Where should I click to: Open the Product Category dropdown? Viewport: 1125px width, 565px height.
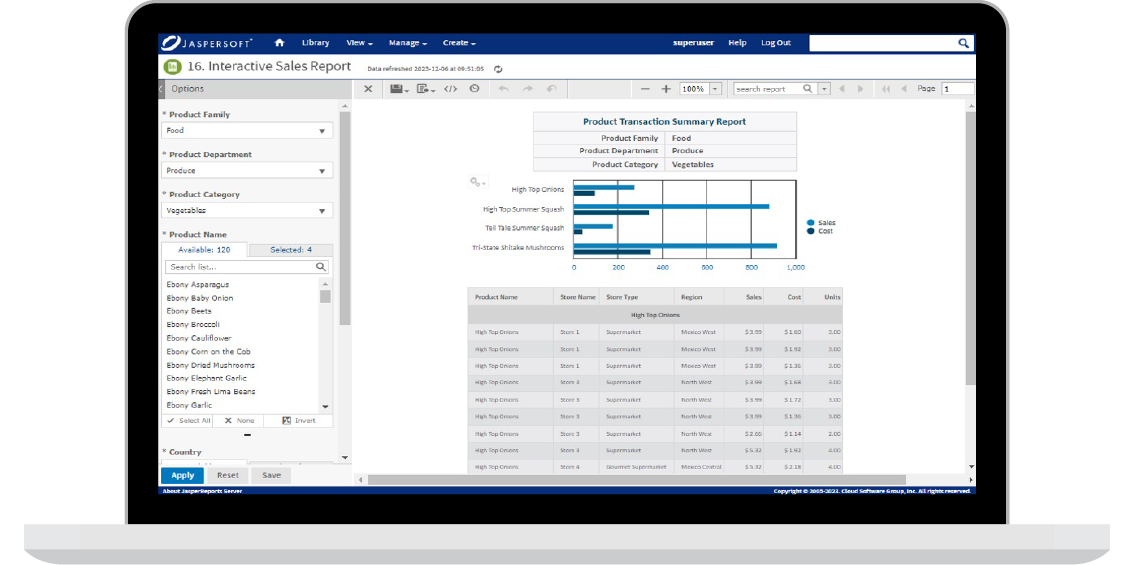247,211
